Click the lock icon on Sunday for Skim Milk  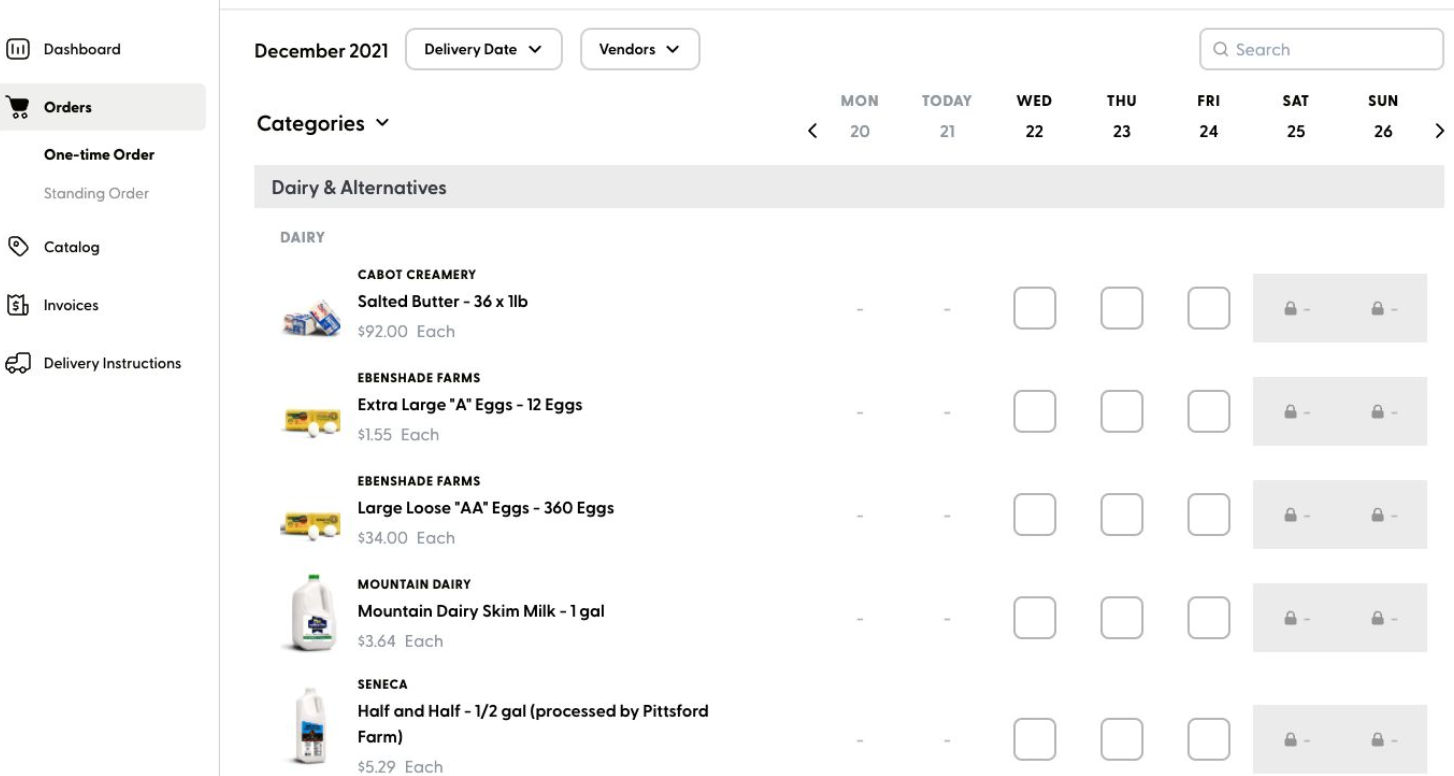(1380, 618)
